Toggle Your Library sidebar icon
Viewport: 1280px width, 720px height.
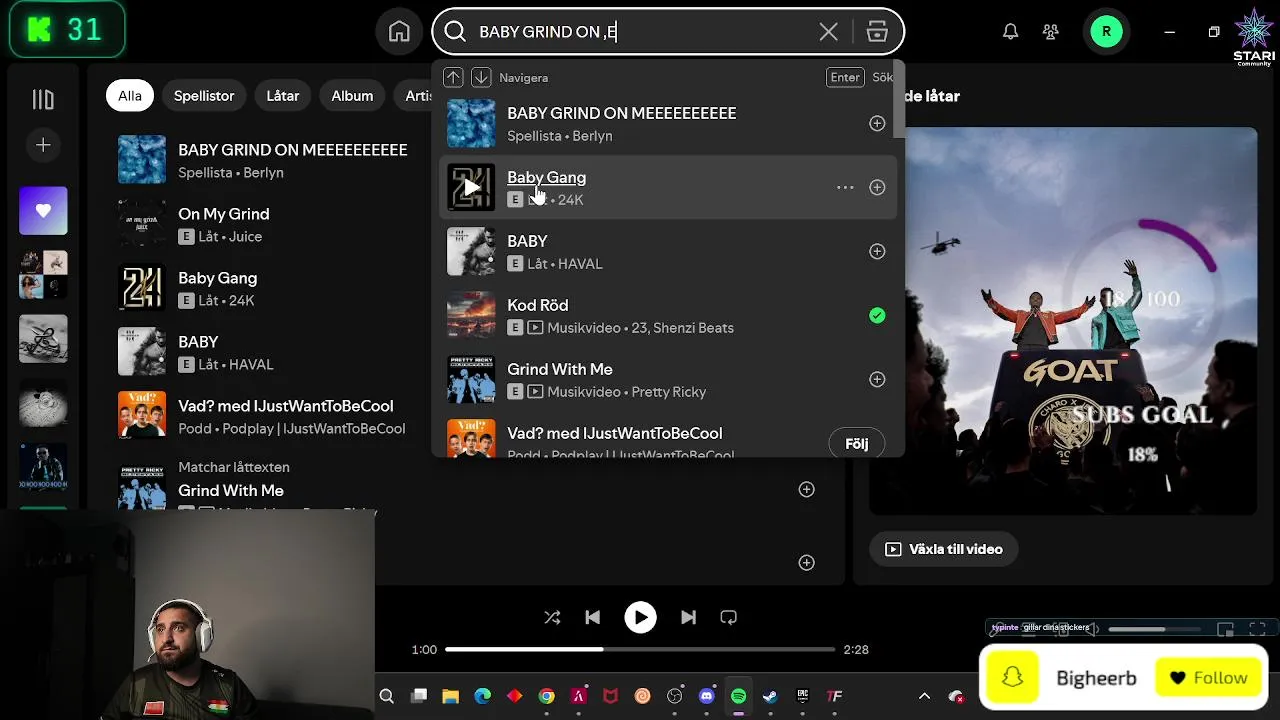tap(43, 99)
